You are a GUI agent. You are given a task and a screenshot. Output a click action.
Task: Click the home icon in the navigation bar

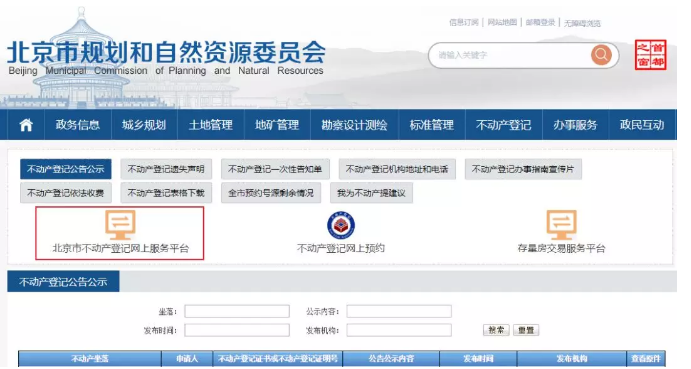26,125
